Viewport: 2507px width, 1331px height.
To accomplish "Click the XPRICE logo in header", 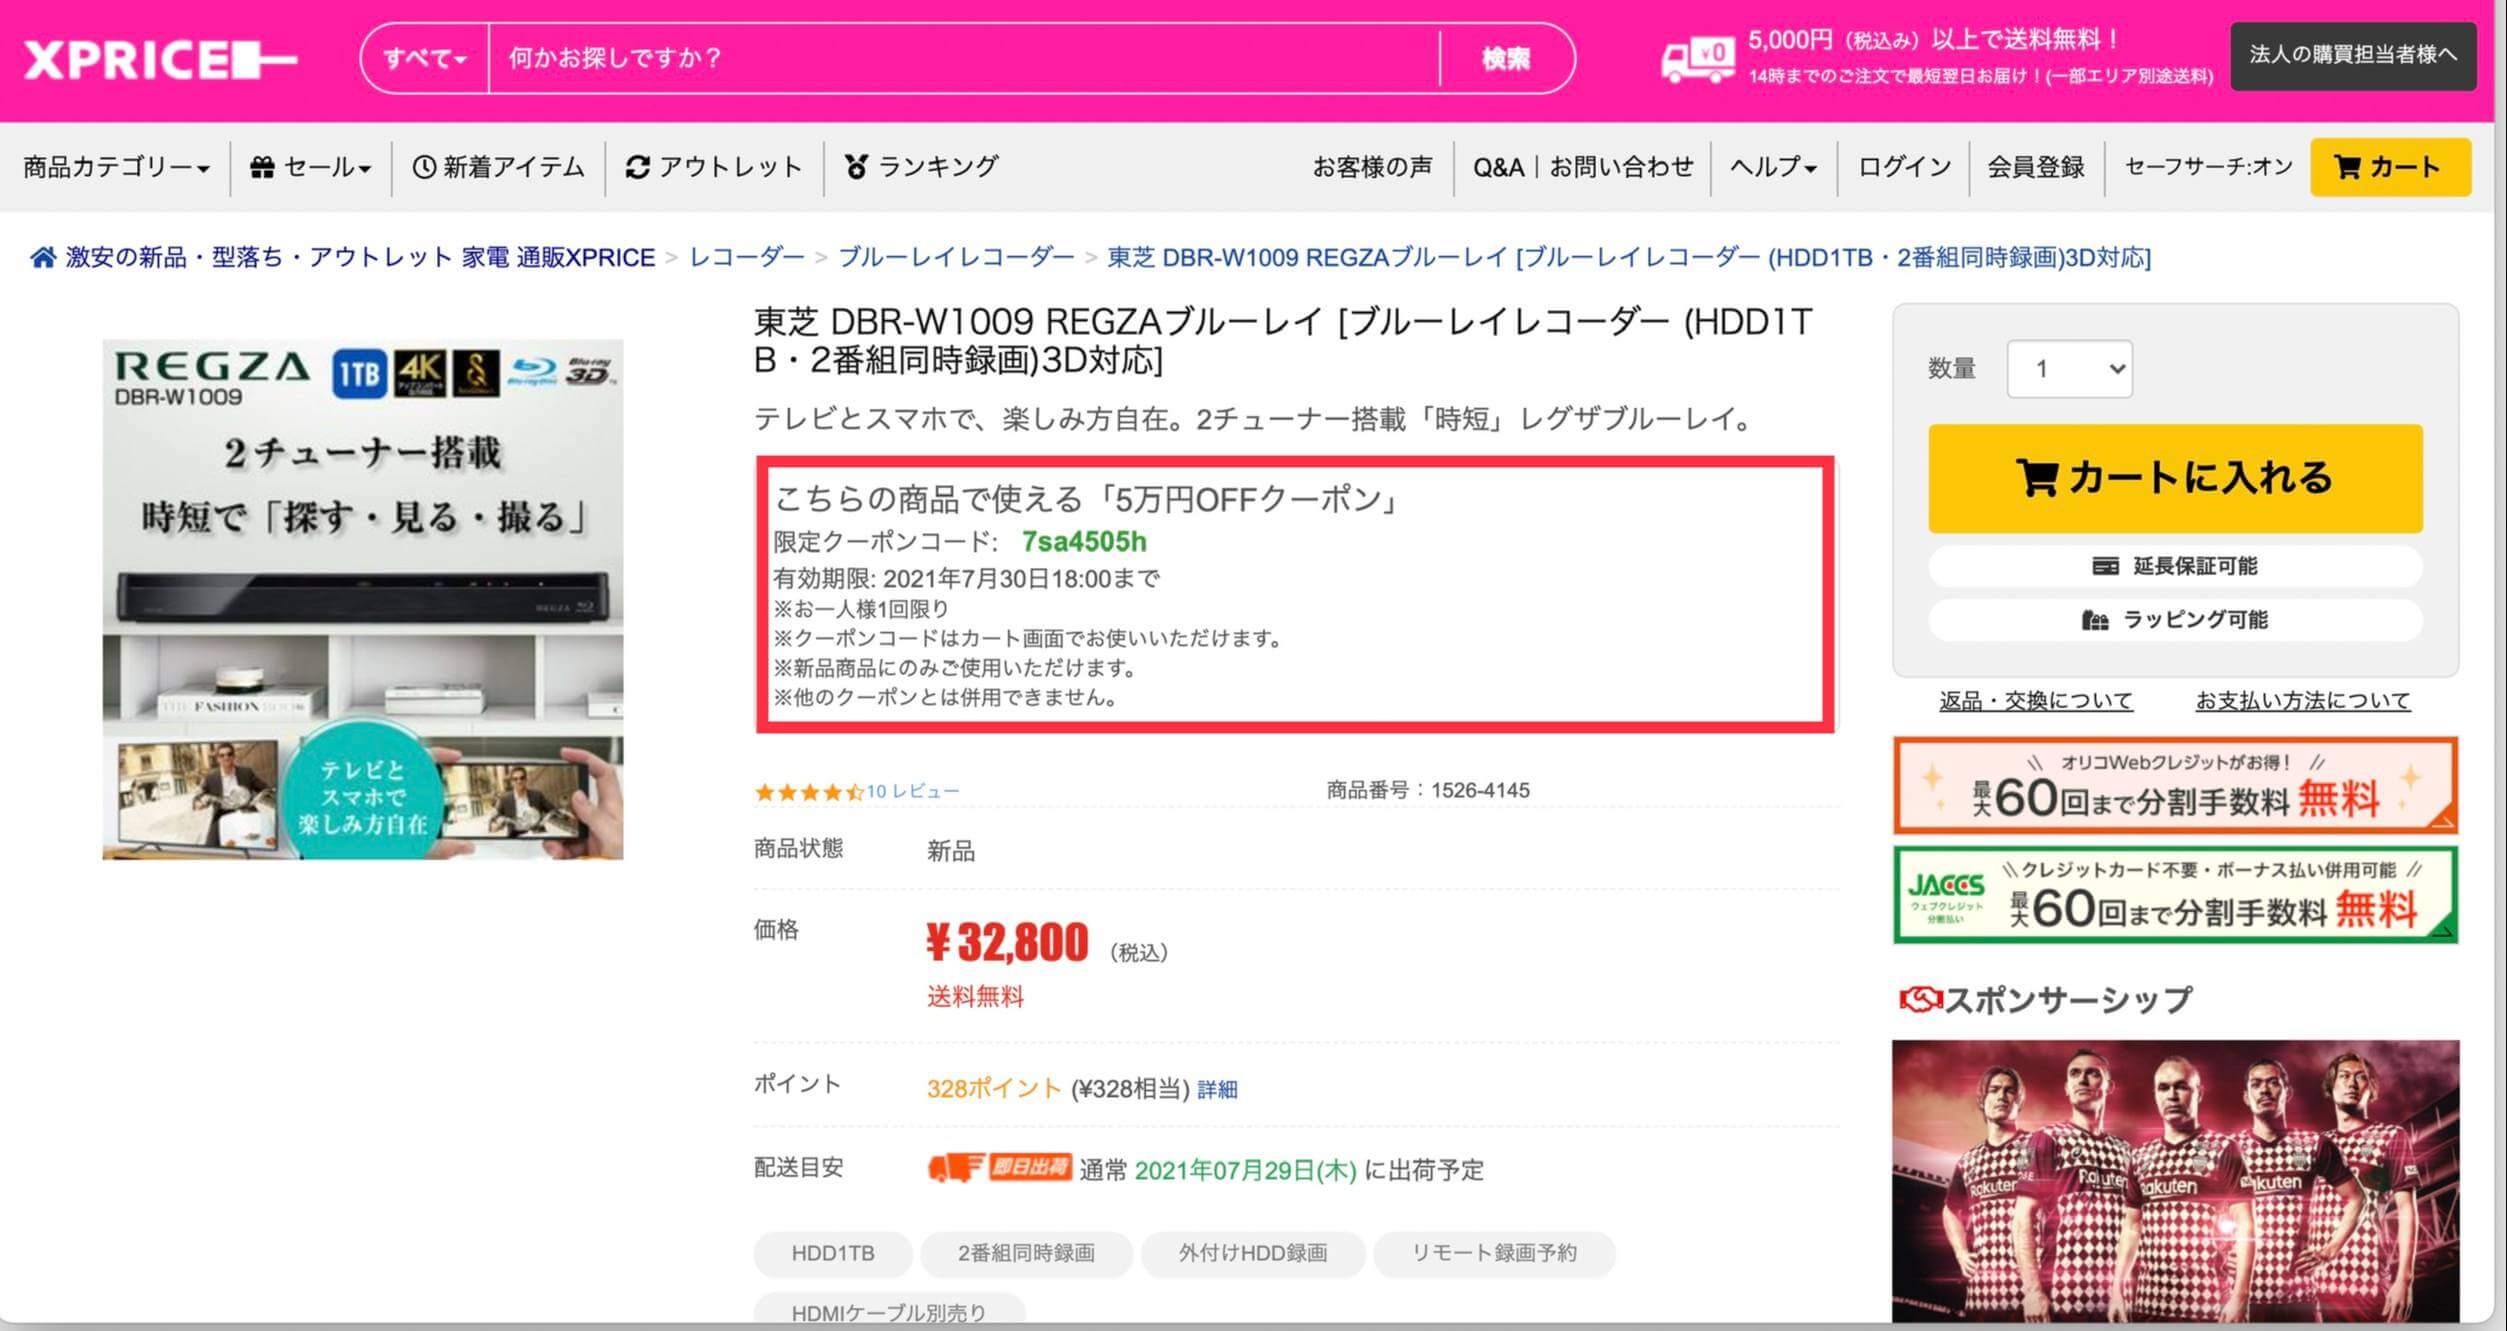I will click(160, 60).
